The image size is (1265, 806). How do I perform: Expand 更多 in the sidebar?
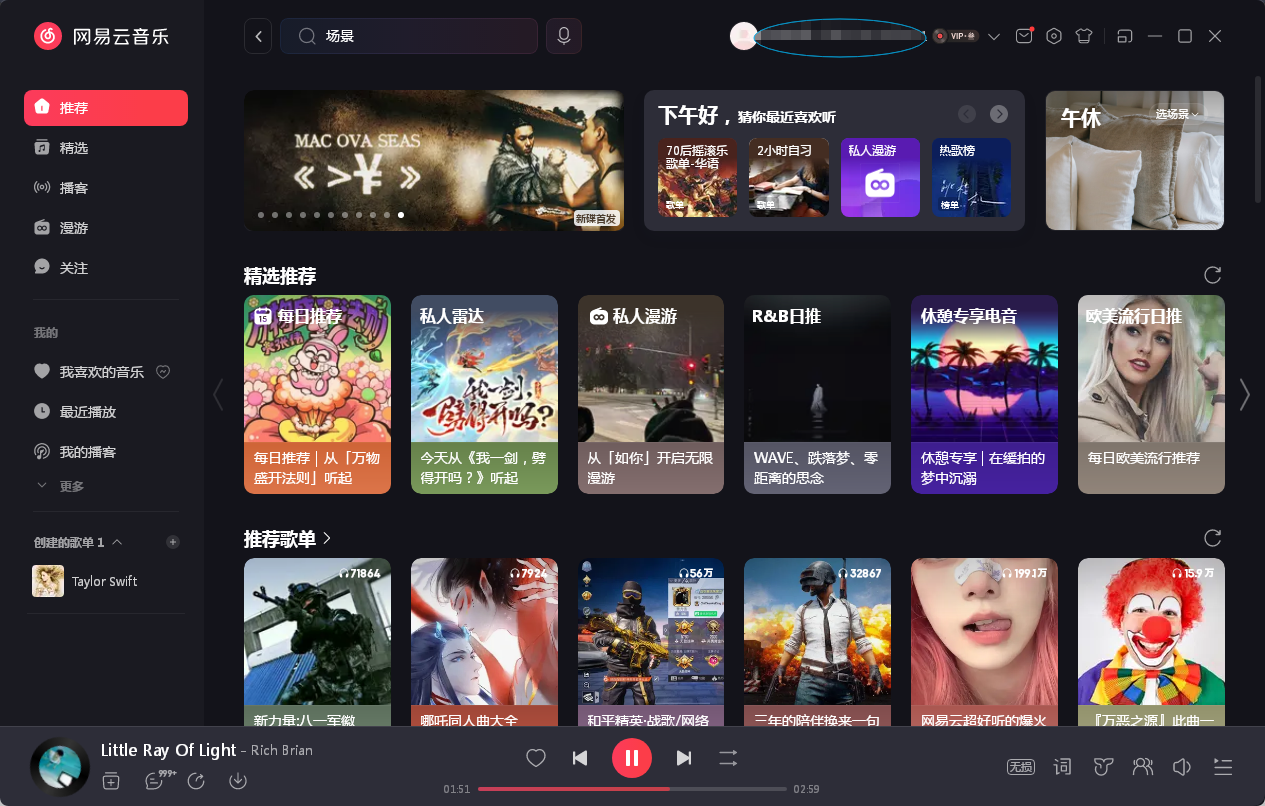61,486
